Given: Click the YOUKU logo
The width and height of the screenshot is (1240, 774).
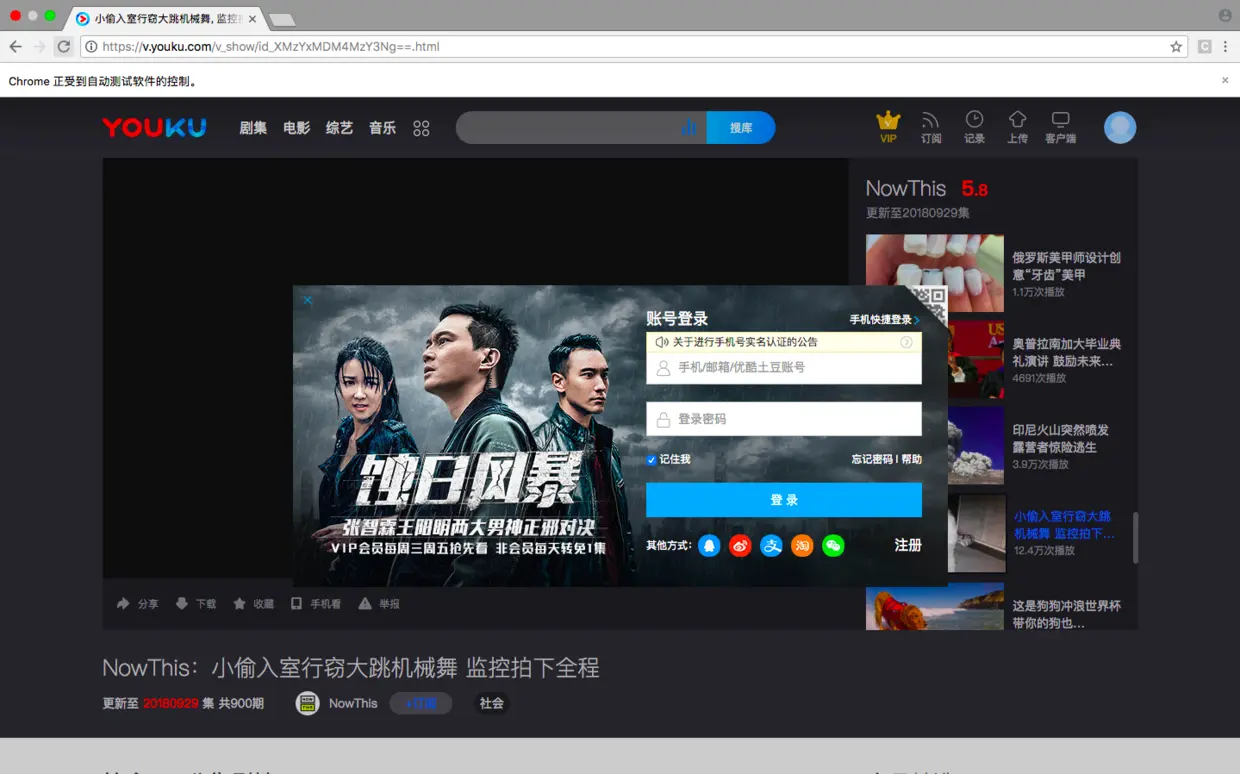Looking at the screenshot, I should [154, 128].
